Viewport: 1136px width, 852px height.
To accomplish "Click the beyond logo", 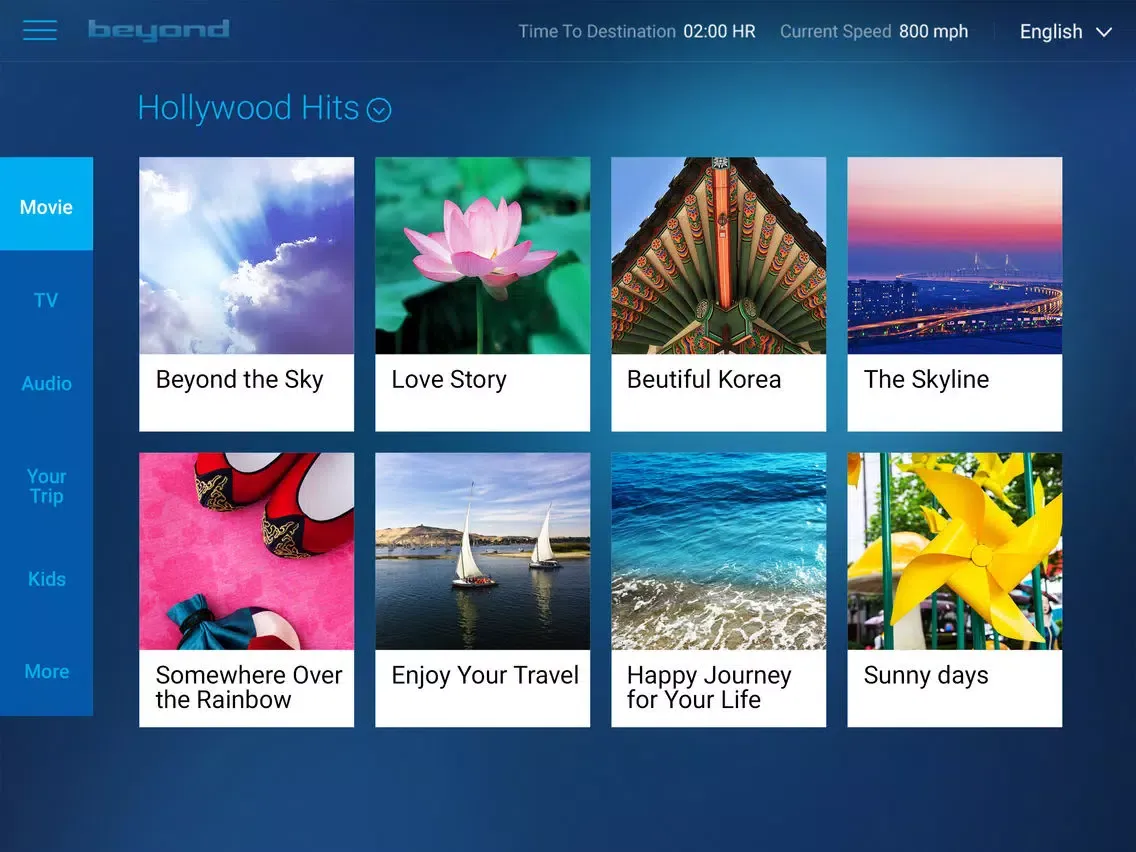I will click(159, 30).
